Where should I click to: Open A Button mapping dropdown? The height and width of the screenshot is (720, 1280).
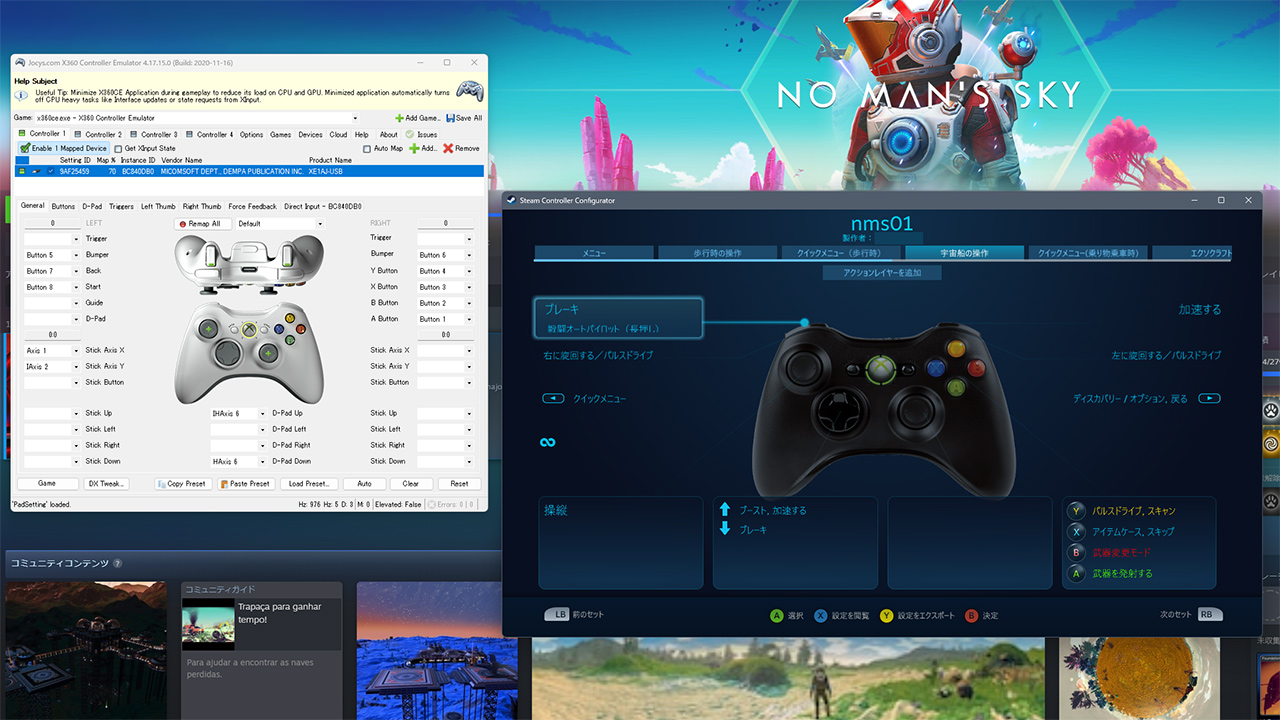click(468, 319)
